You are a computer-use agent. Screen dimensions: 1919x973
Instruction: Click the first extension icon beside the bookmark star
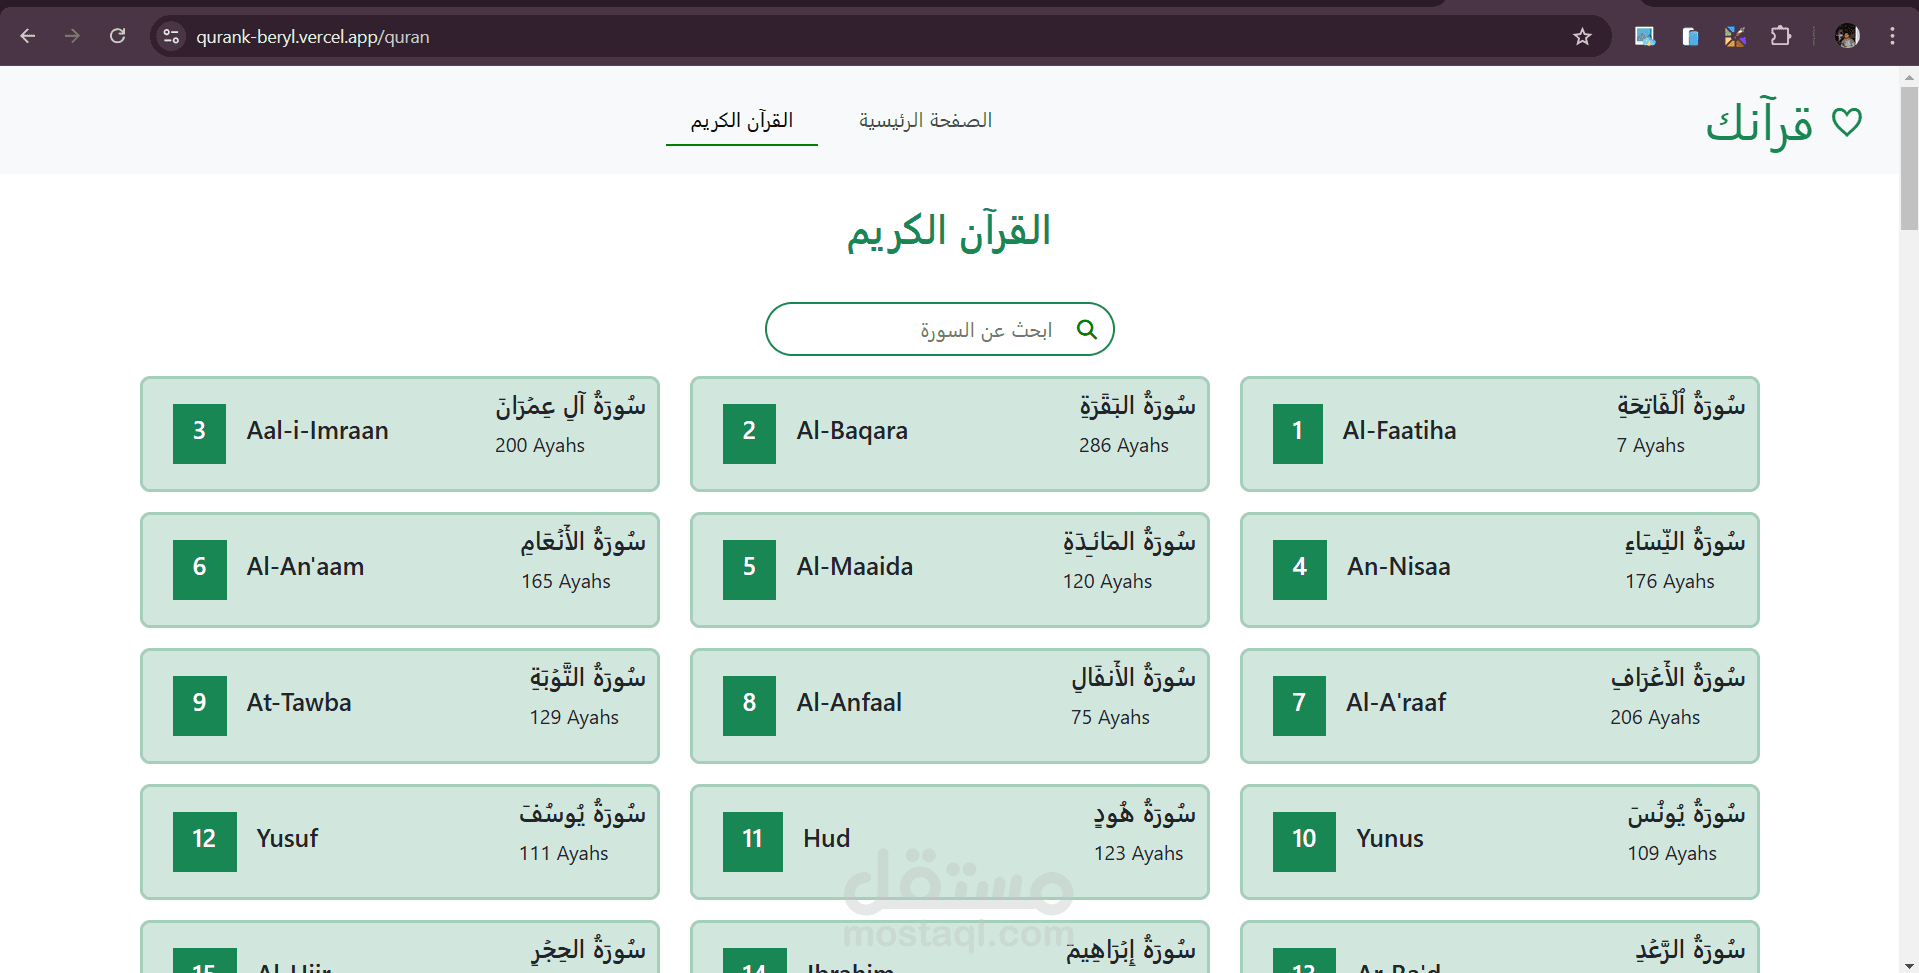(x=1645, y=36)
